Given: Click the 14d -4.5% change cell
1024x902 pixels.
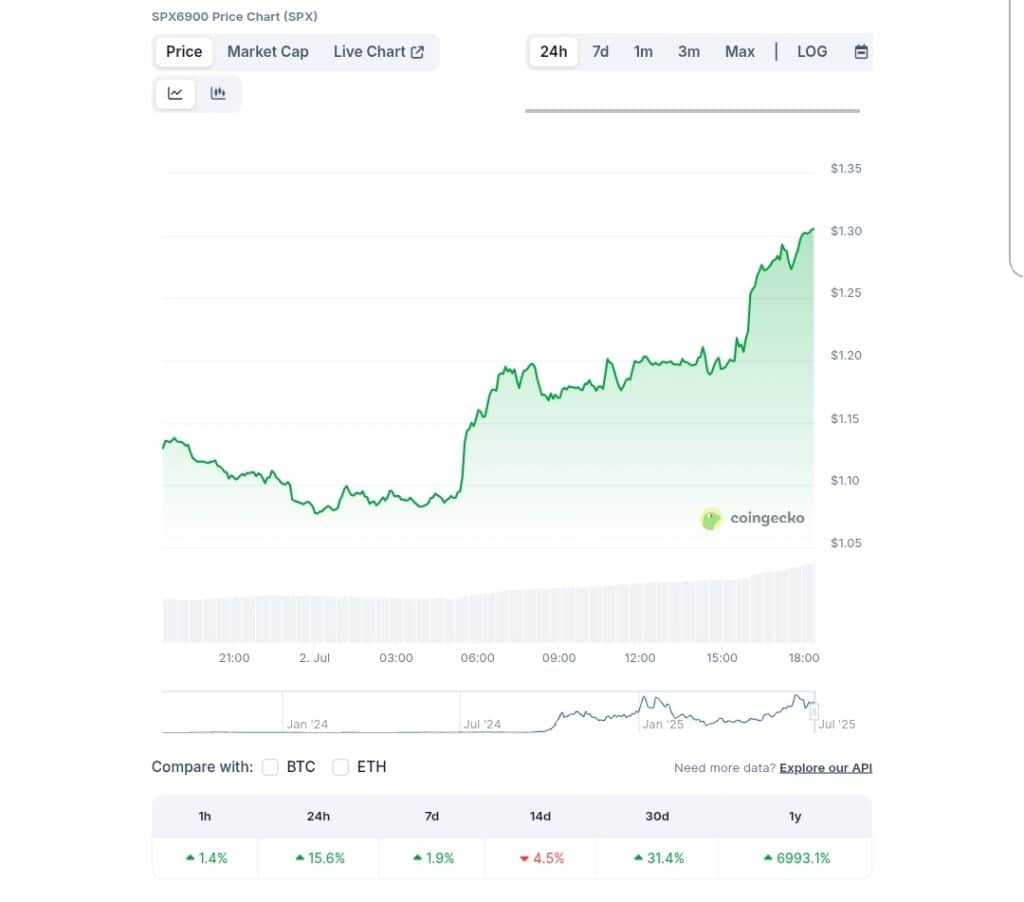Looking at the screenshot, I should click(x=541, y=858).
